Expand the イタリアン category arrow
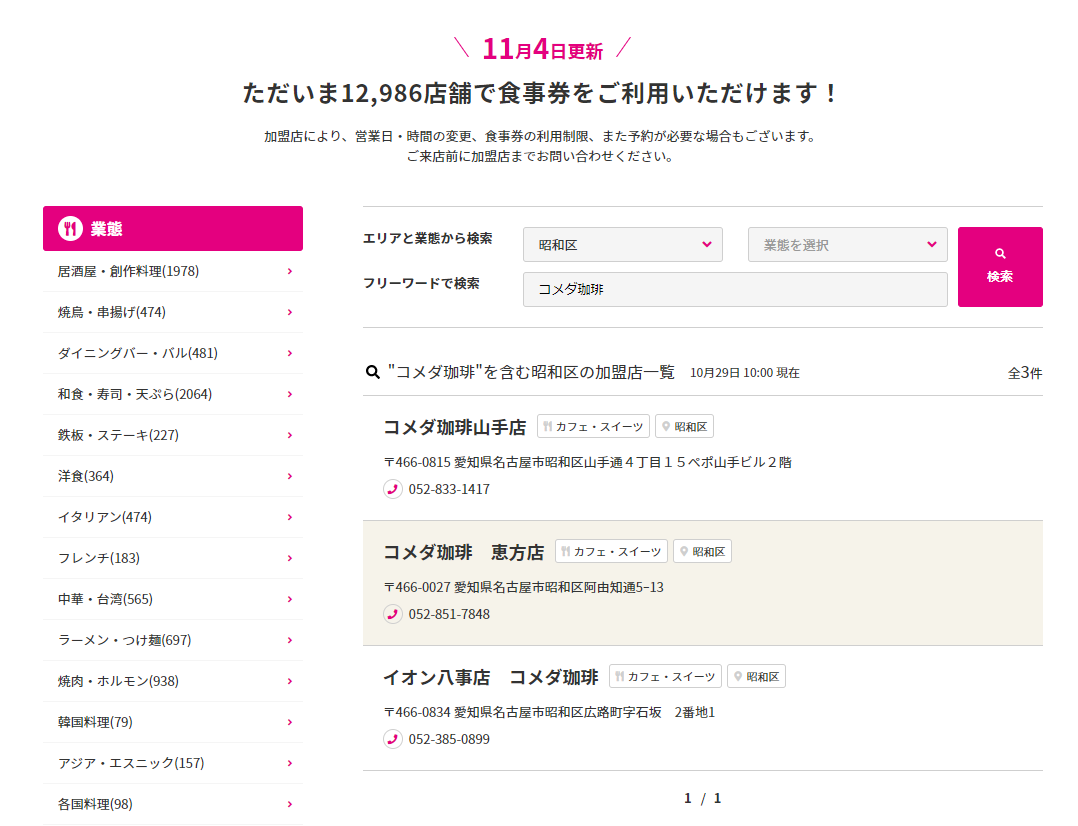1078x826 pixels. coord(289,517)
